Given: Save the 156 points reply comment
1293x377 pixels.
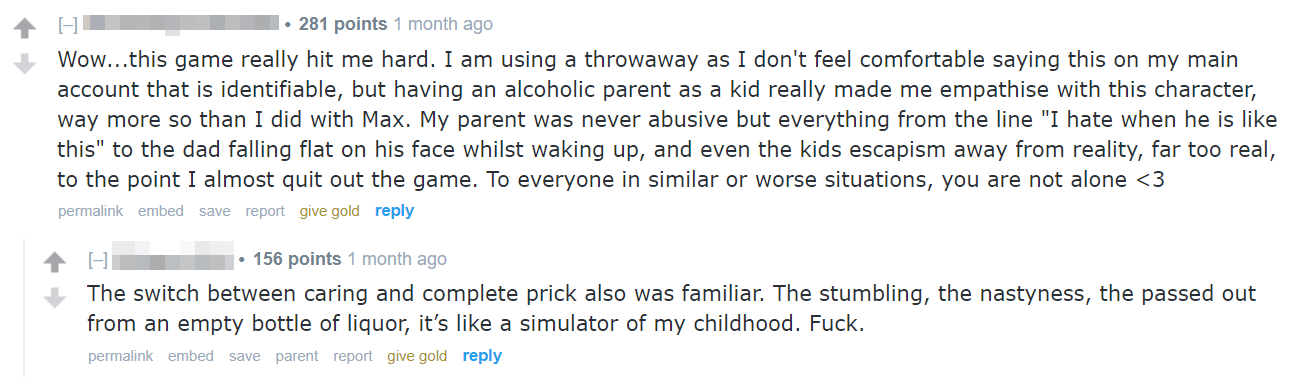Looking at the screenshot, I should pos(245,356).
